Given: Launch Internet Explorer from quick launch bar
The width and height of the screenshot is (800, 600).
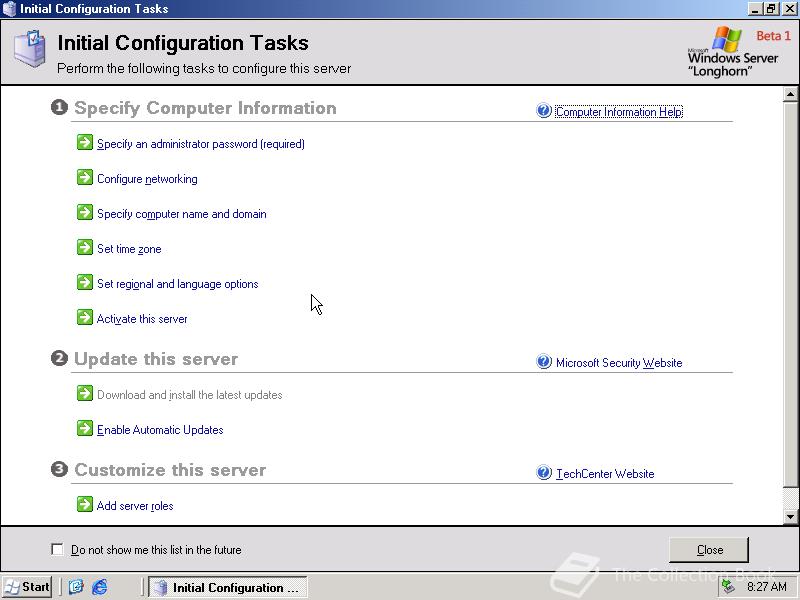Looking at the screenshot, I should click(x=99, y=587).
